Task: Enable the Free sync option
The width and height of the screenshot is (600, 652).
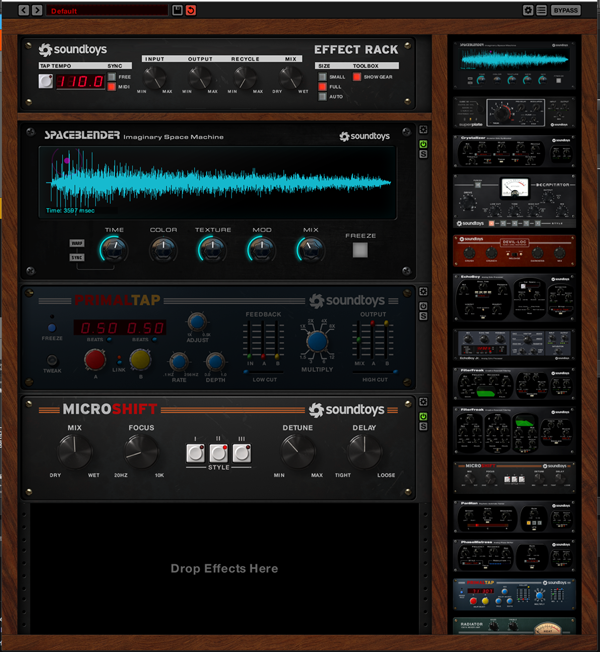Action: [x=112, y=76]
